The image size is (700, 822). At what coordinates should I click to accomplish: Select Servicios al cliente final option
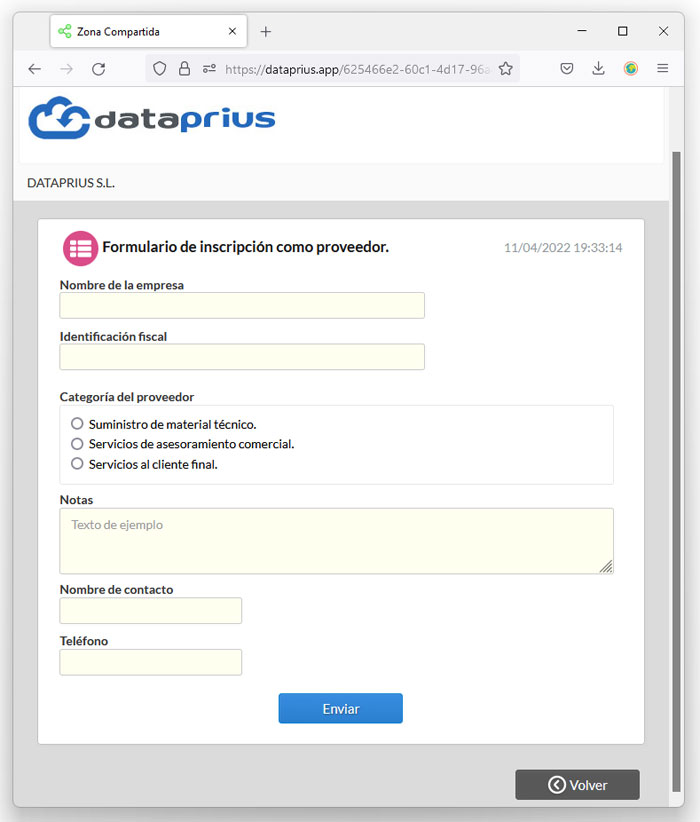[x=77, y=464]
